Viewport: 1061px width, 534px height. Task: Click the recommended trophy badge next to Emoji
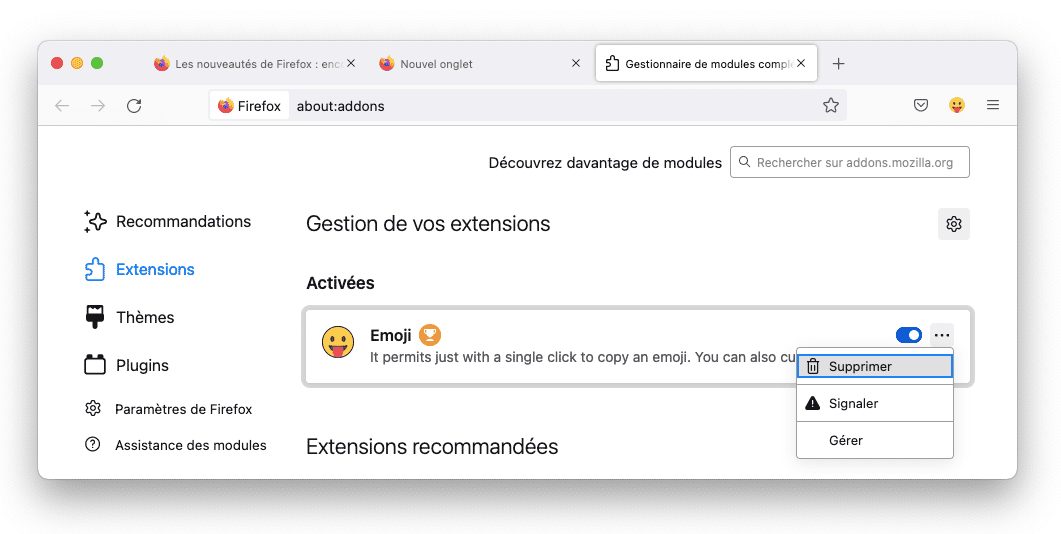[430, 334]
